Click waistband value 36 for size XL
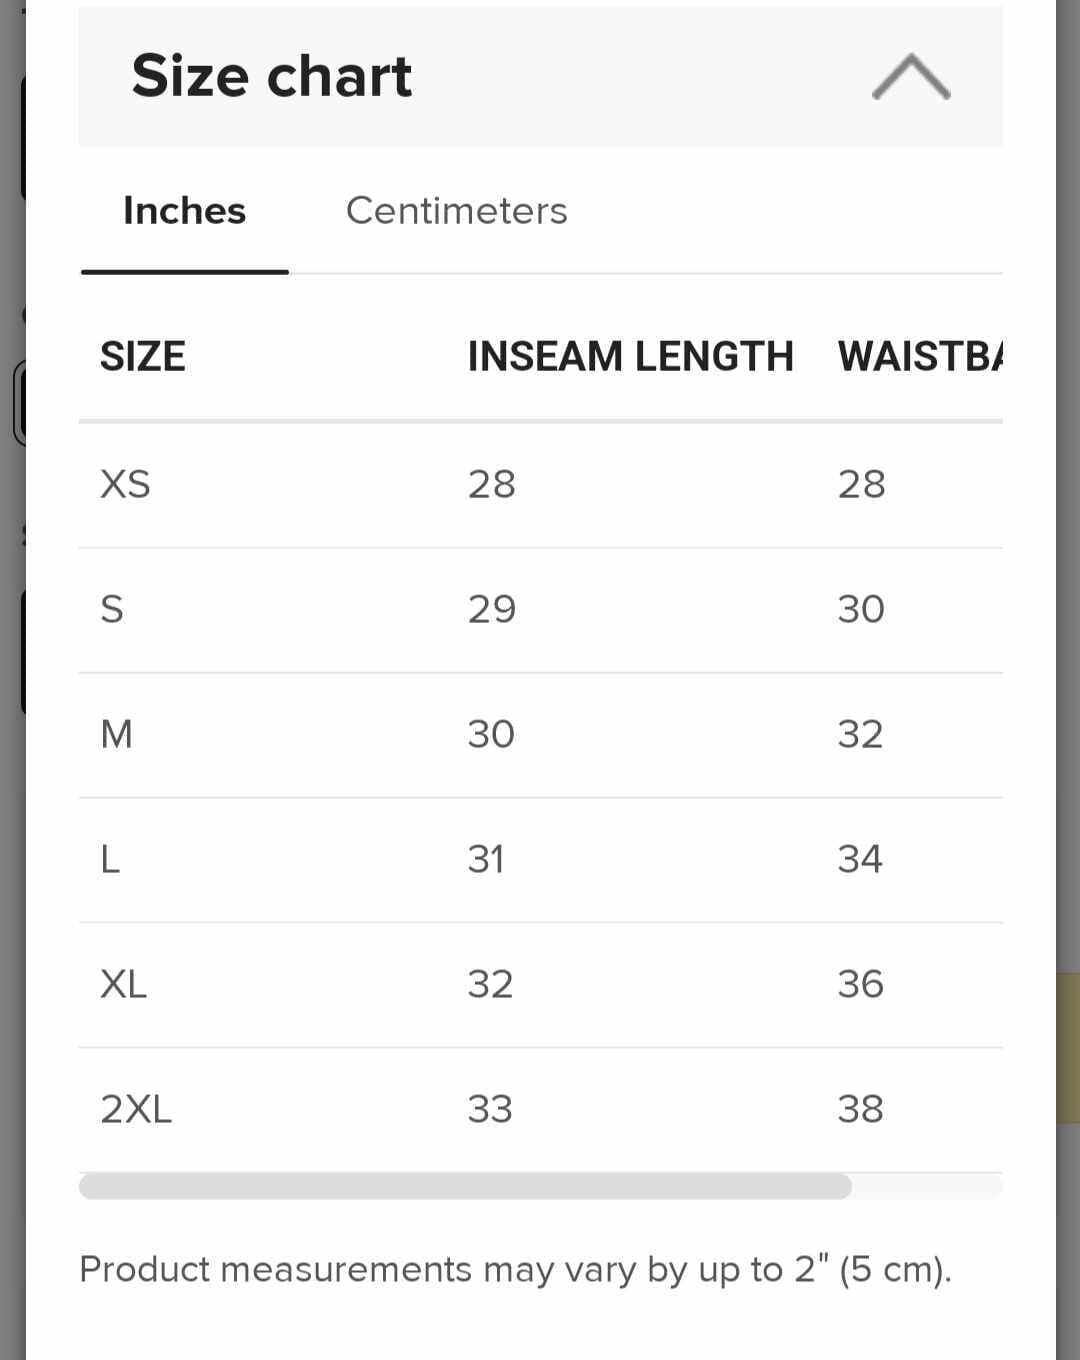Viewport: 1080px width, 1360px height. coord(860,984)
